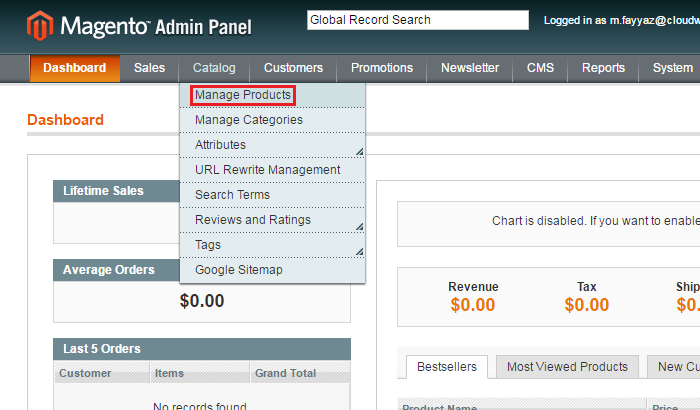This screenshot has height=410, width=700.
Task: Switch to the Bestsellers tab
Action: click(x=447, y=367)
